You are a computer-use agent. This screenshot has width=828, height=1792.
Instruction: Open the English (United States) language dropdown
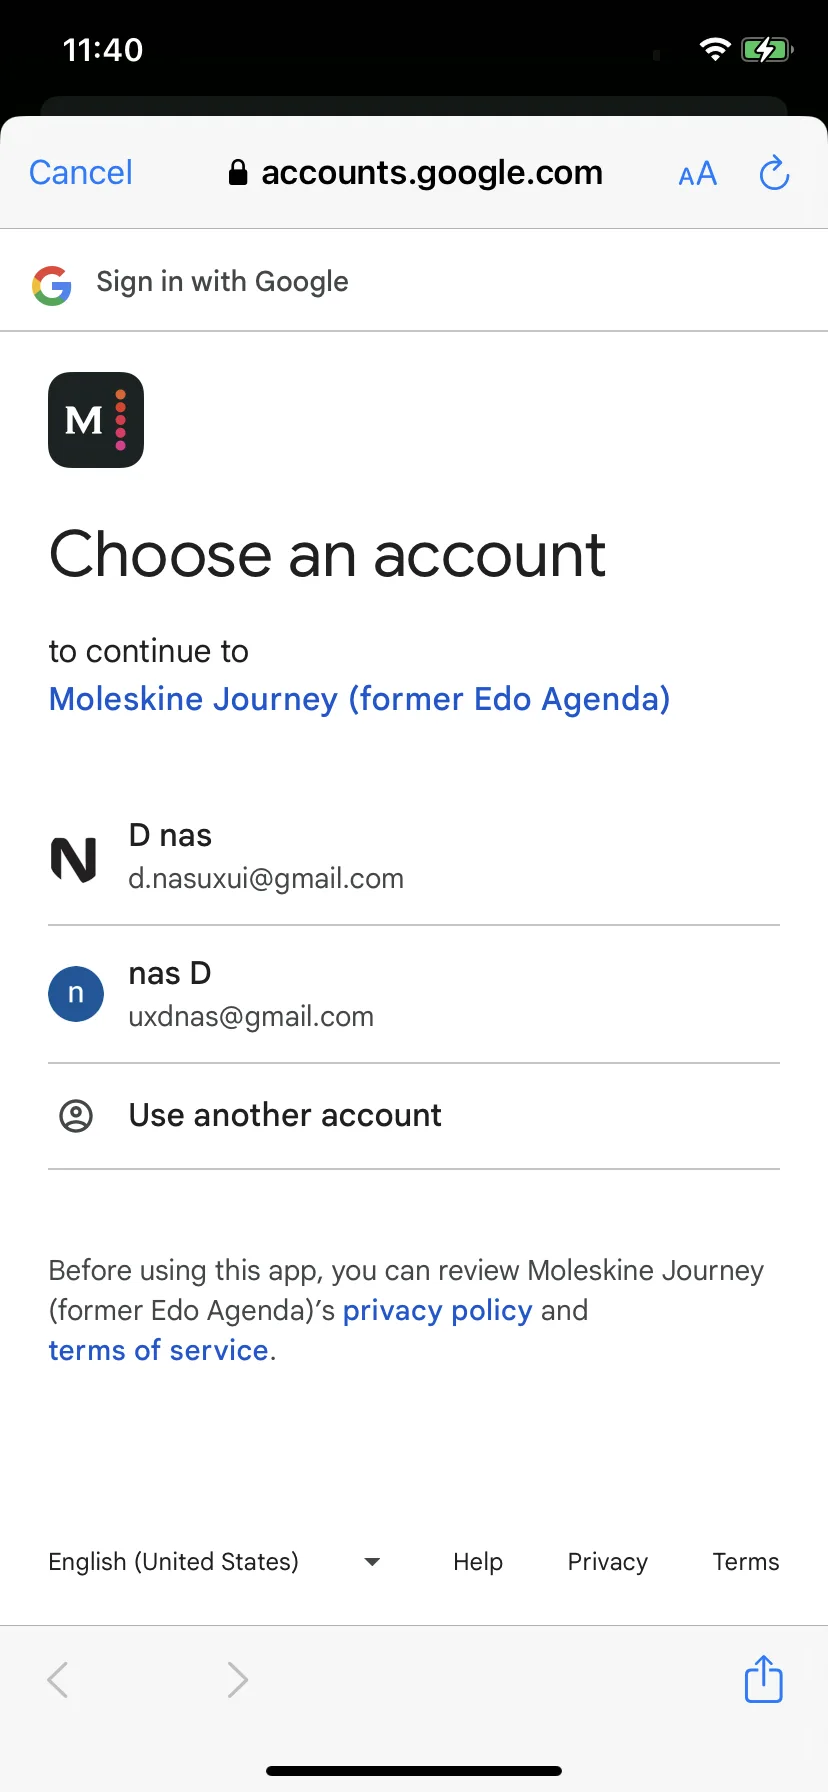214,1562
